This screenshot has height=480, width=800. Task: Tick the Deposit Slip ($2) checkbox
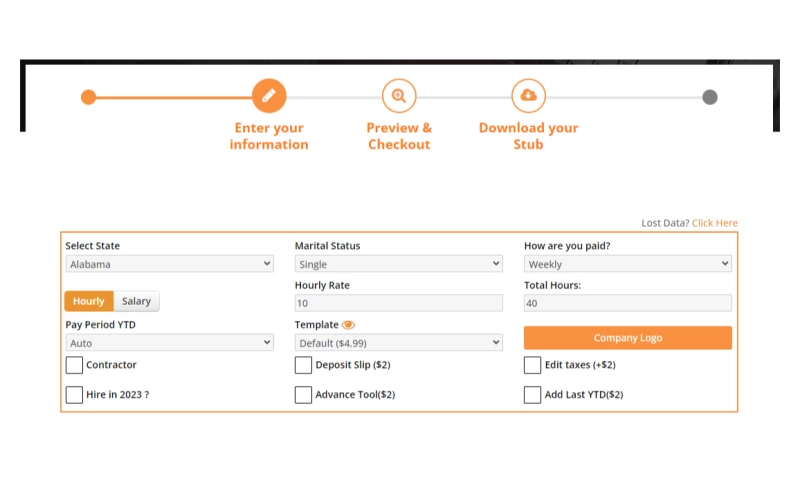click(x=303, y=365)
